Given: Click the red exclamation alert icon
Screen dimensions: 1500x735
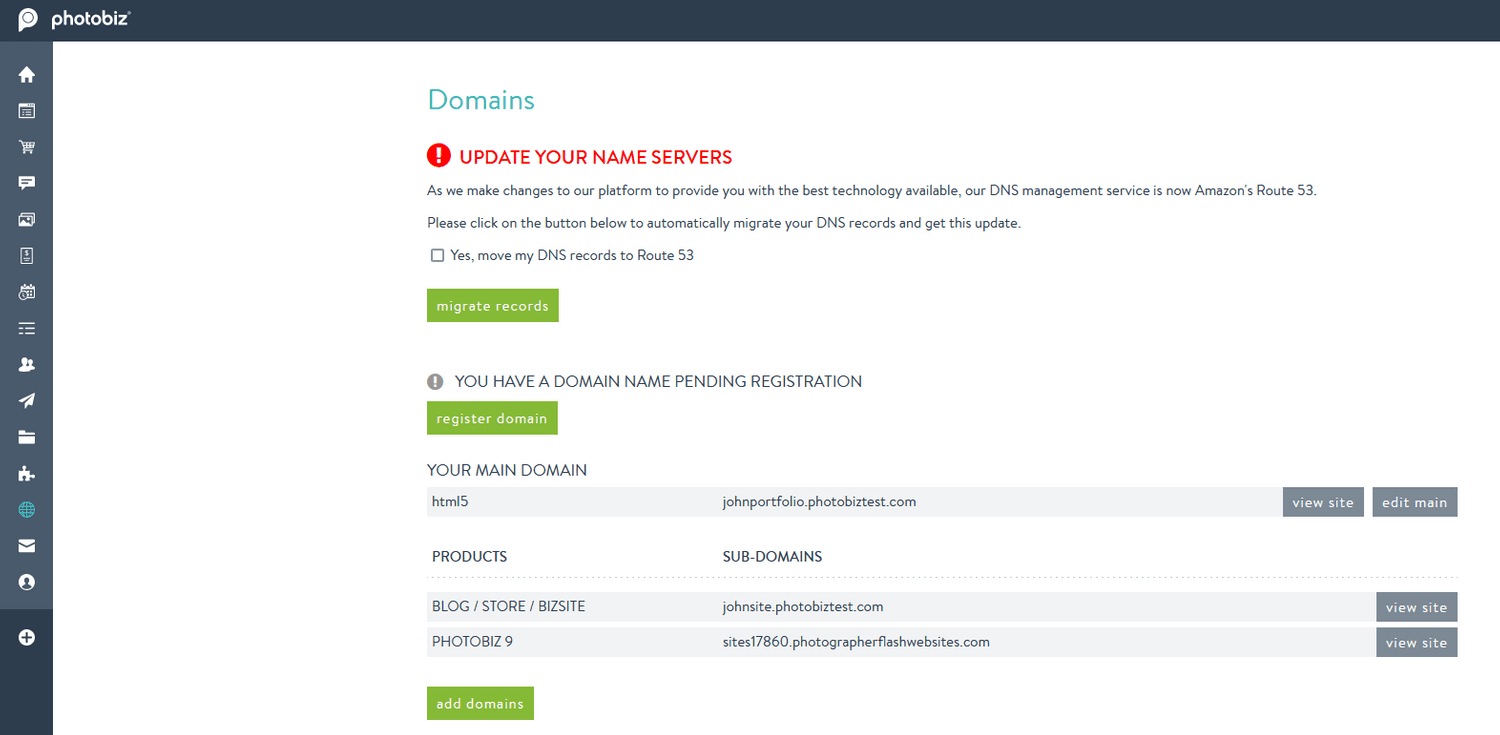Looking at the screenshot, I should (x=438, y=155).
